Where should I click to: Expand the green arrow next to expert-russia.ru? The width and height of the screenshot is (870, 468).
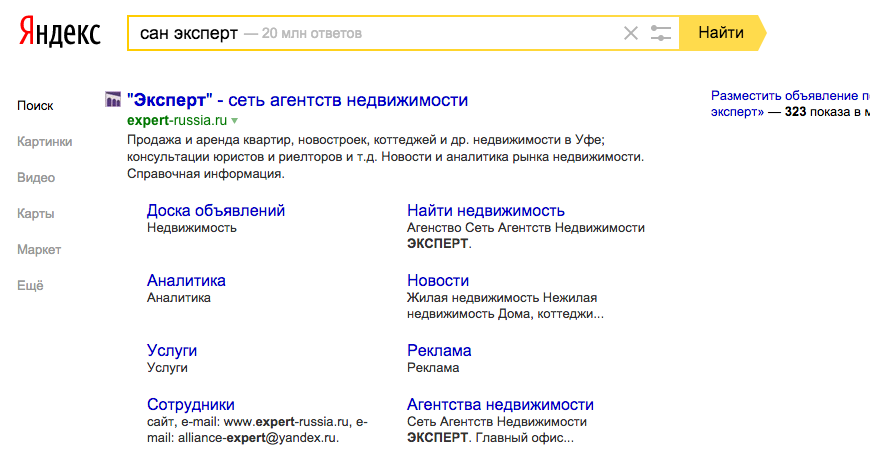(x=235, y=120)
